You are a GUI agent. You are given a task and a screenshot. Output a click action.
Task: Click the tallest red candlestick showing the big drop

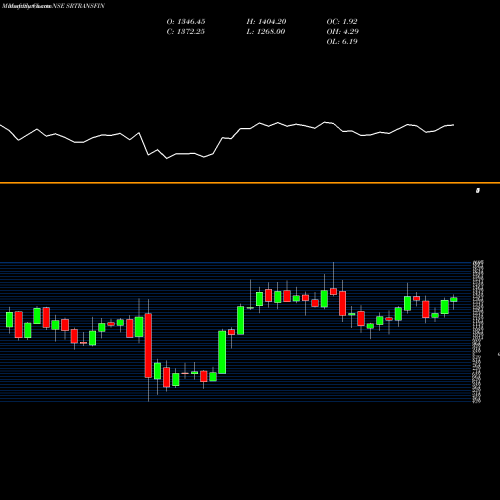148,346
